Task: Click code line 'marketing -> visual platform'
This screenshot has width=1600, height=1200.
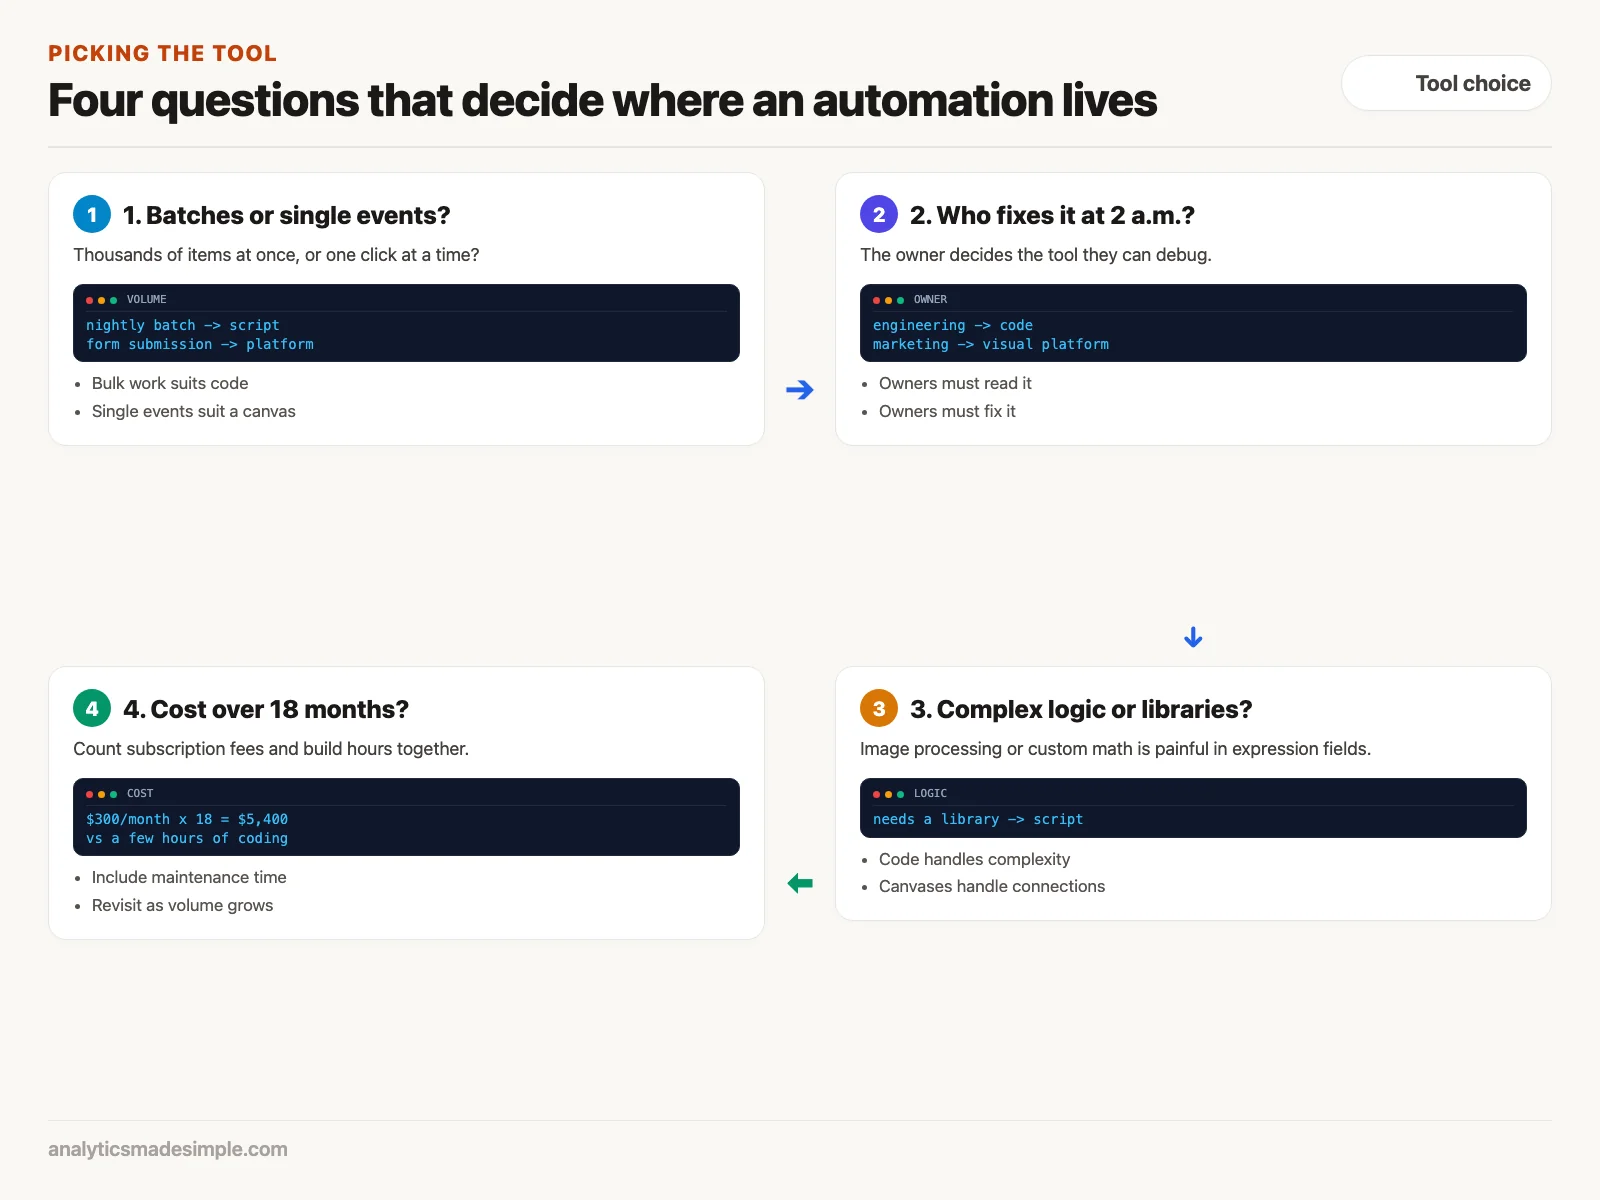Action: coord(991,344)
